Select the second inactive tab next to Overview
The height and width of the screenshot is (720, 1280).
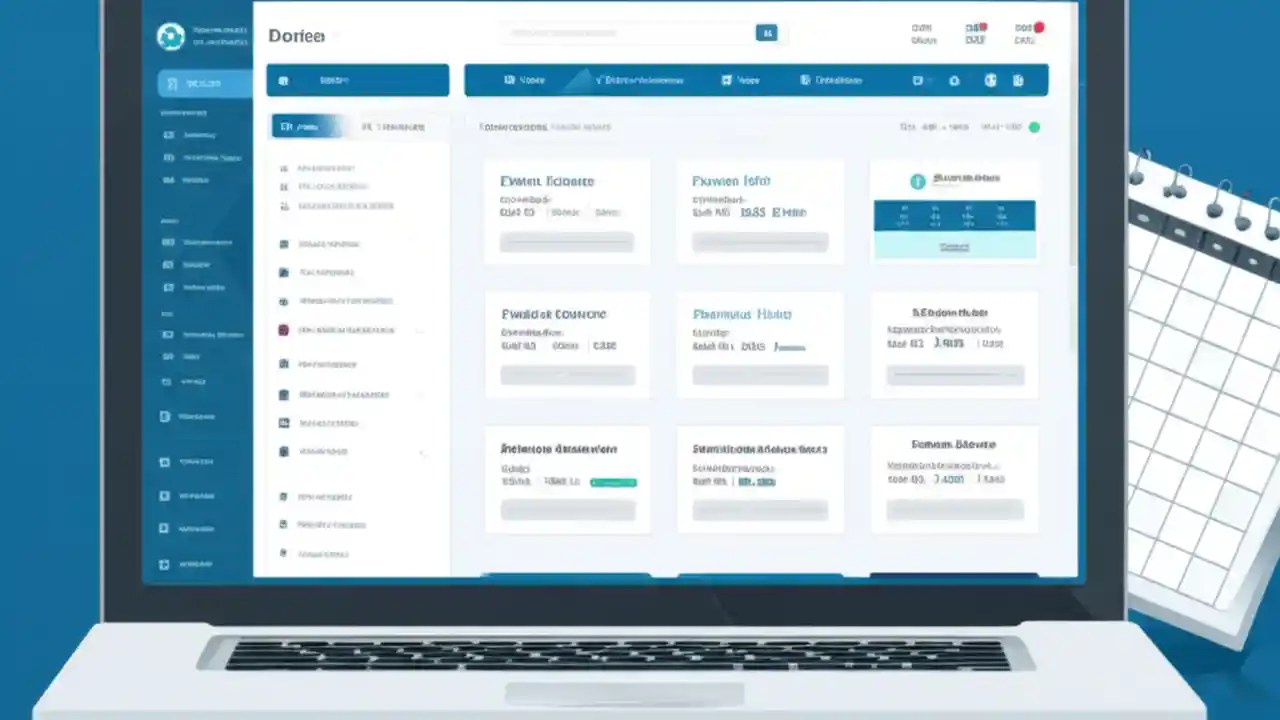[393, 126]
